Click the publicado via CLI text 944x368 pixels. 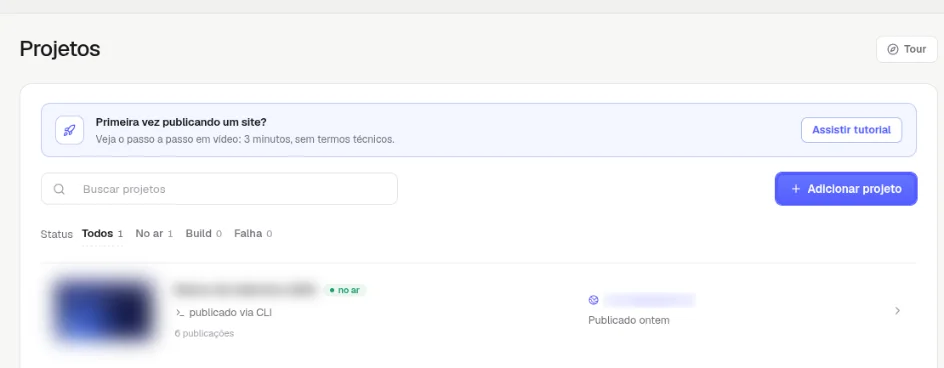click(231, 313)
